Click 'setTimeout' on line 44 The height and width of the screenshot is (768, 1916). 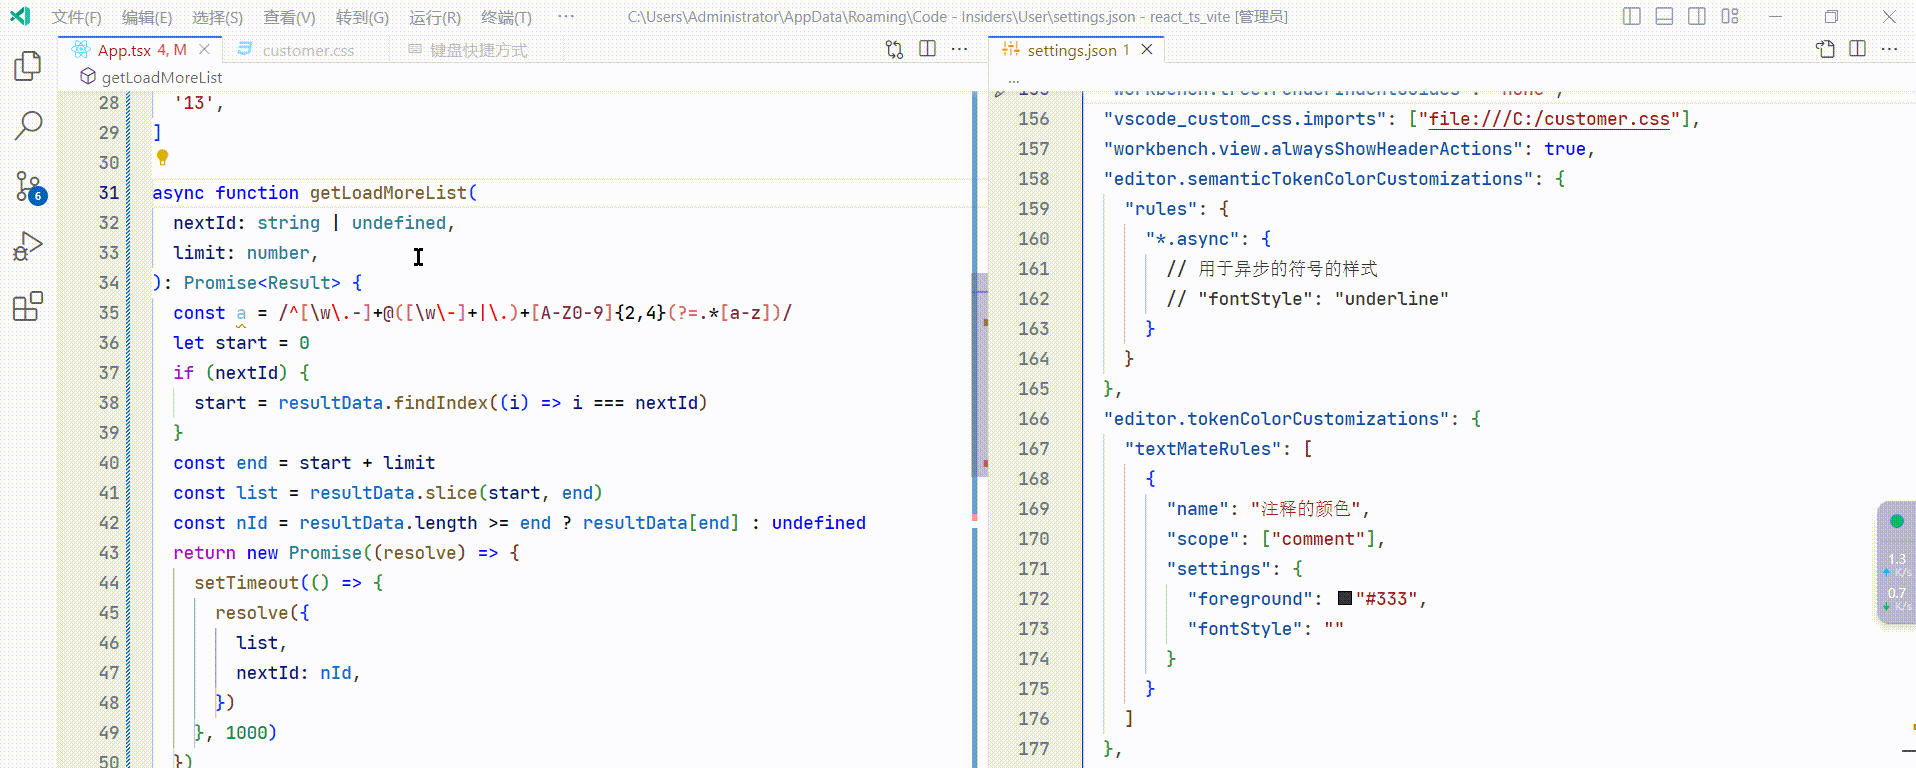pyautogui.click(x=247, y=583)
